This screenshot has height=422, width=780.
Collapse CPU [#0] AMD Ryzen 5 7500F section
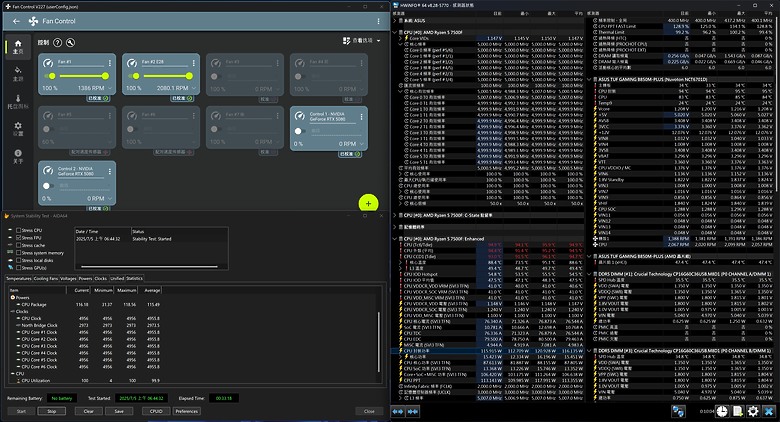coord(395,32)
